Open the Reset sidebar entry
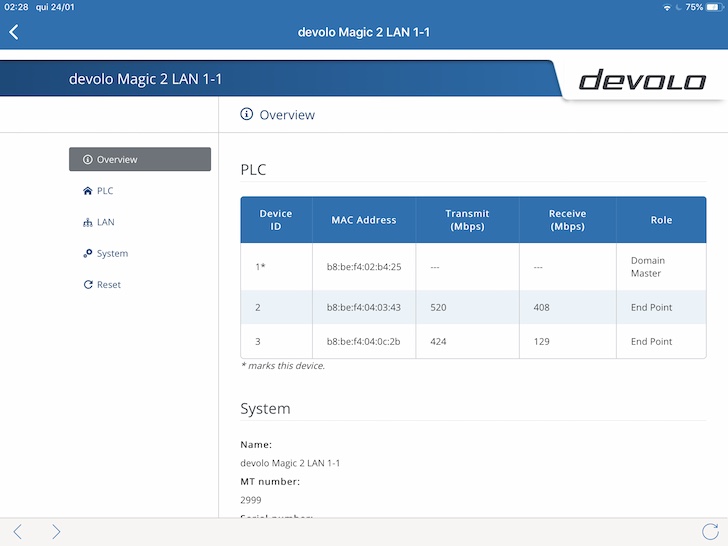This screenshot has width=728, height=546. tap(108, 285)
